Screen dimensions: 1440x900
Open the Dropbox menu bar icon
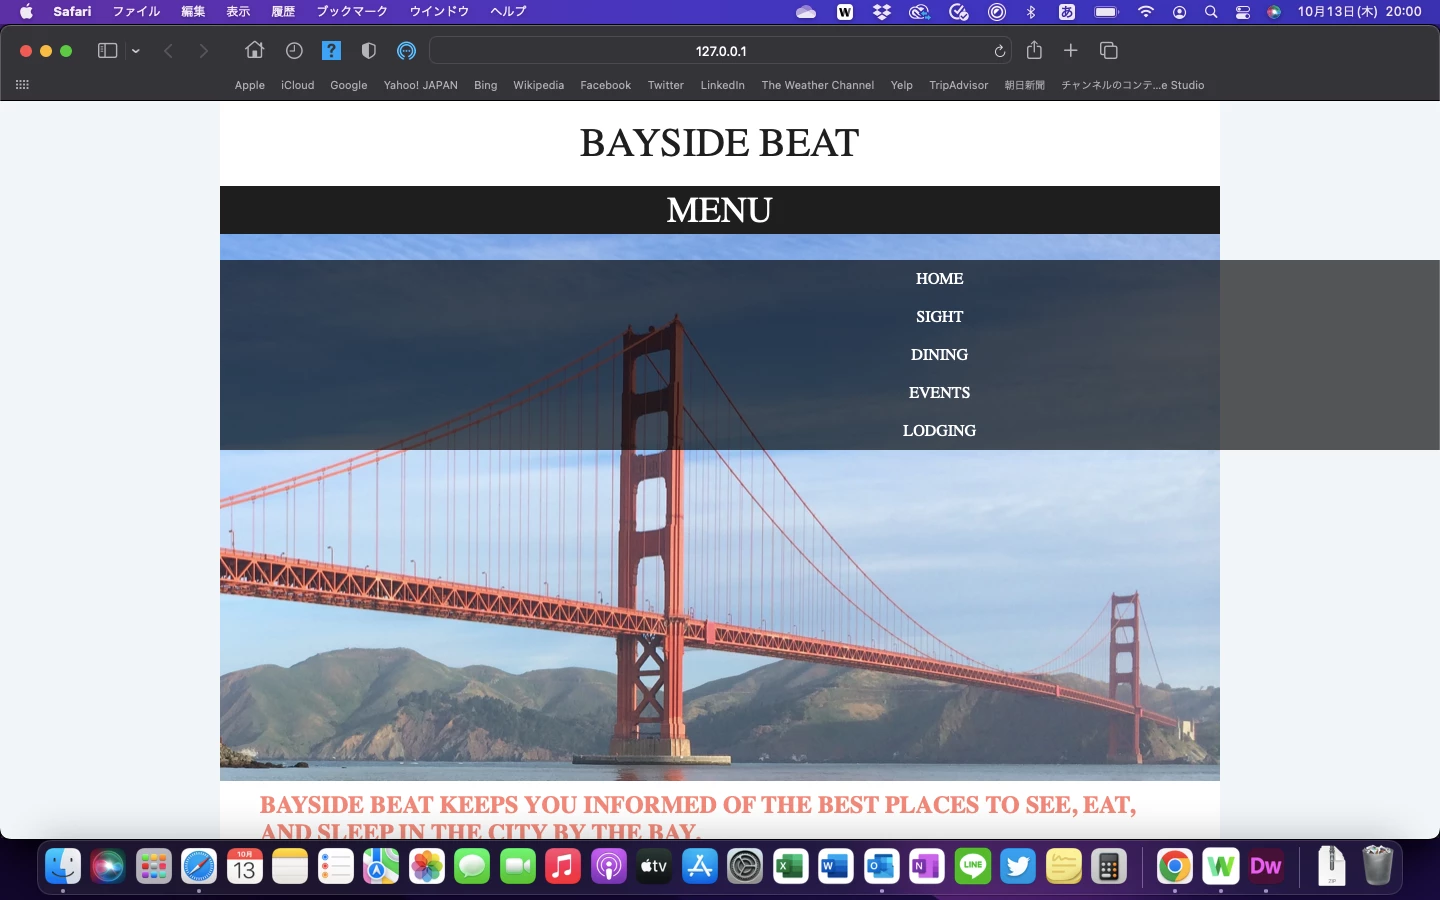882,12
